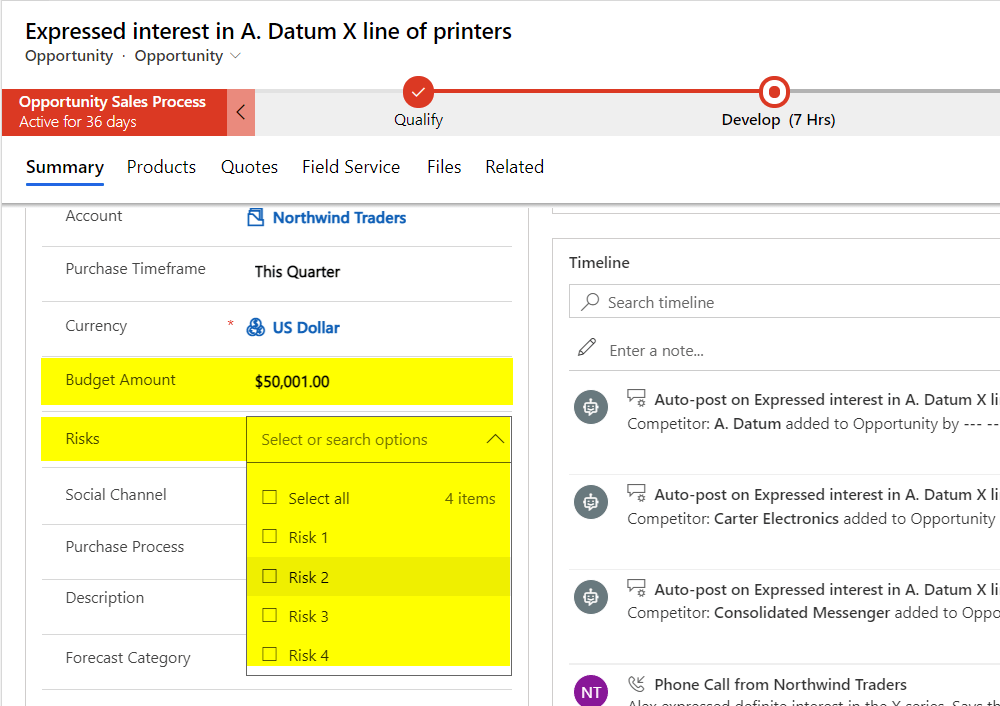Tick the Risk 1 checkbox
Screen dimensions: 1000x706
(x=269, y=537)
